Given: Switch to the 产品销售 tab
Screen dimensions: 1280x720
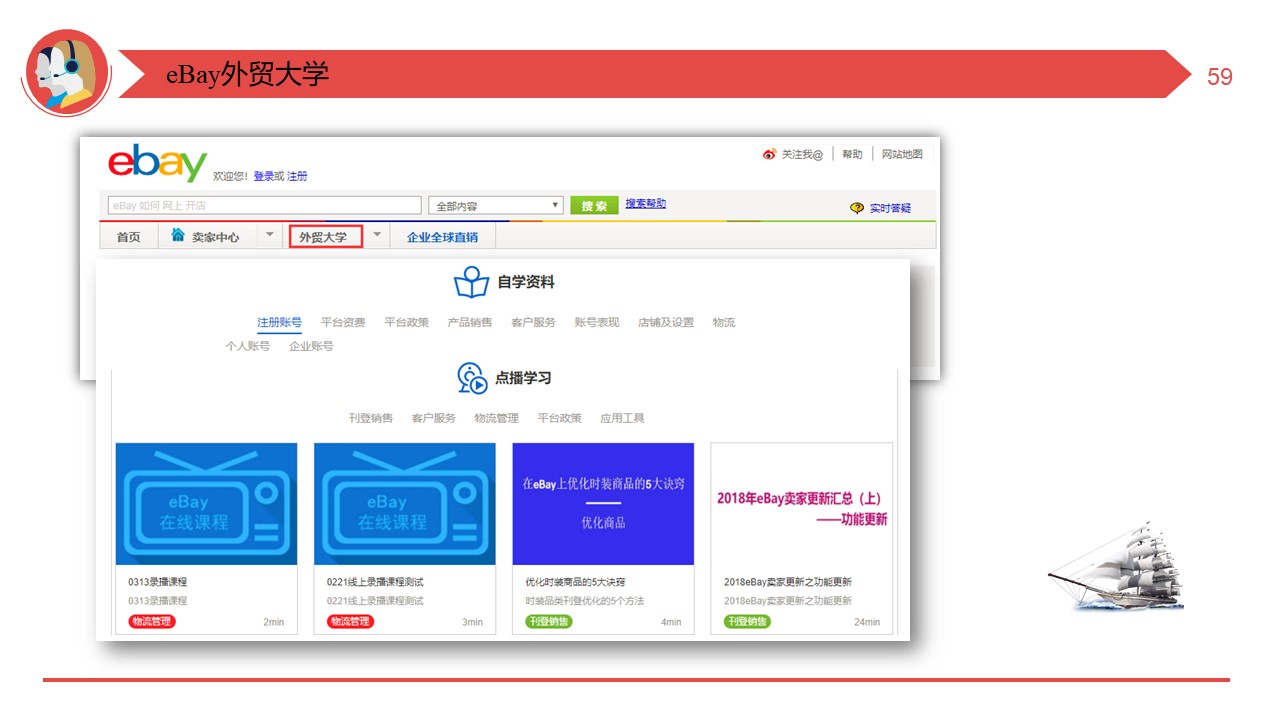Looking at the screenshot, I should tap(470, 322).
